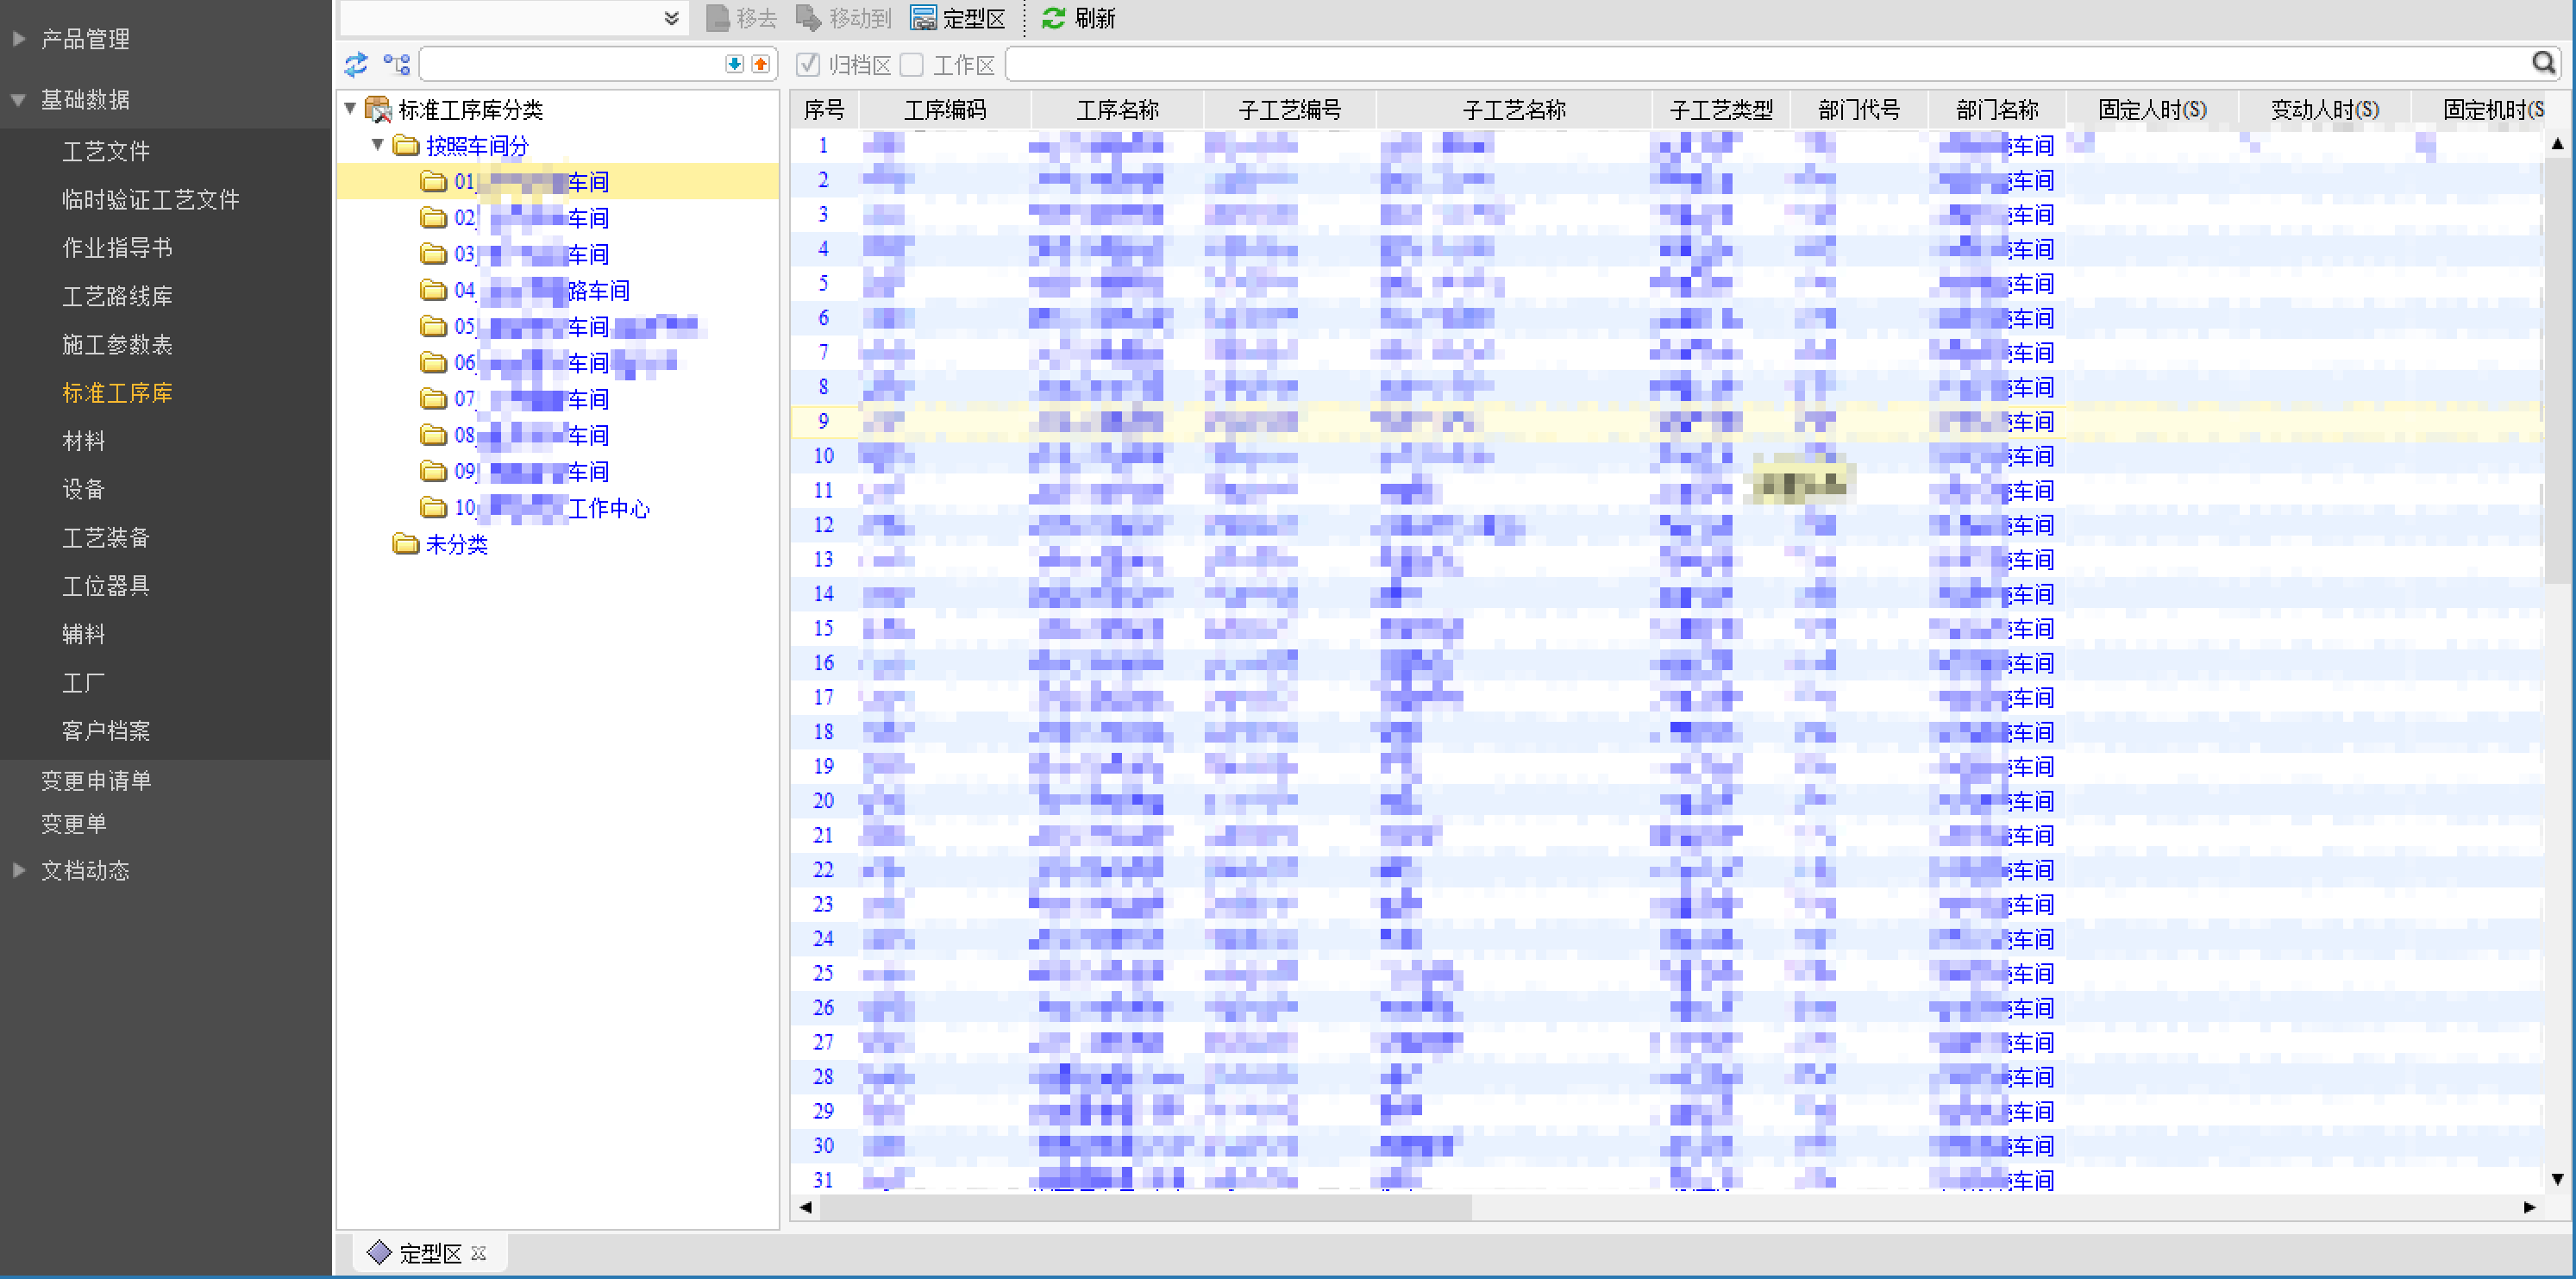Click the magnifier search icon at right
Screen dimensions: 2576x1279
coord(2543,64)
